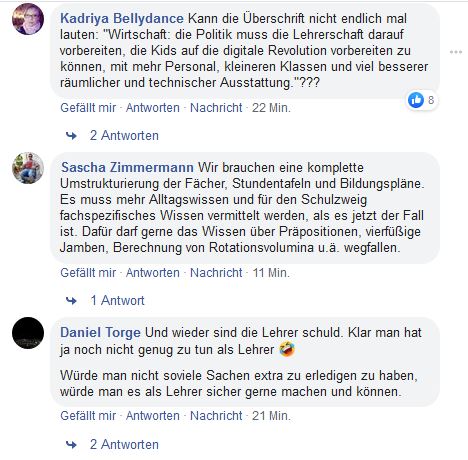The image size is (468, 460).
Task: Expand 1 Antwort under Sascha's comment
Action: (x=117, y=301)
